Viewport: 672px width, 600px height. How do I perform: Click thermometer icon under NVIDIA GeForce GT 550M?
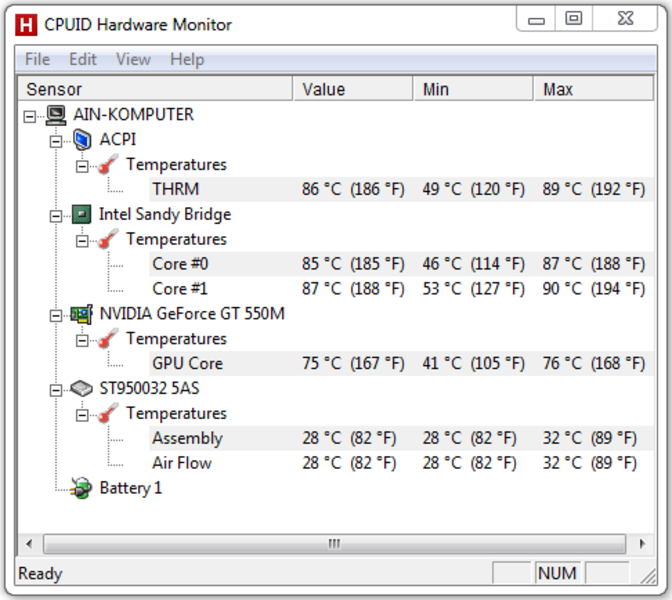(x=108, y=339)
